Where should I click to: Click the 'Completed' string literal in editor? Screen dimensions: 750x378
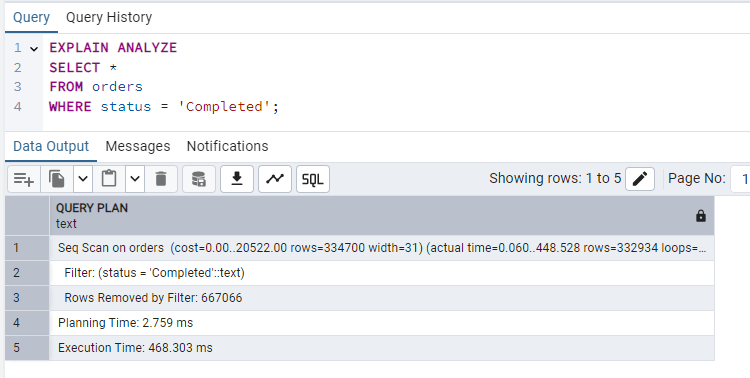pyautogui.click(x=224, y=106)
